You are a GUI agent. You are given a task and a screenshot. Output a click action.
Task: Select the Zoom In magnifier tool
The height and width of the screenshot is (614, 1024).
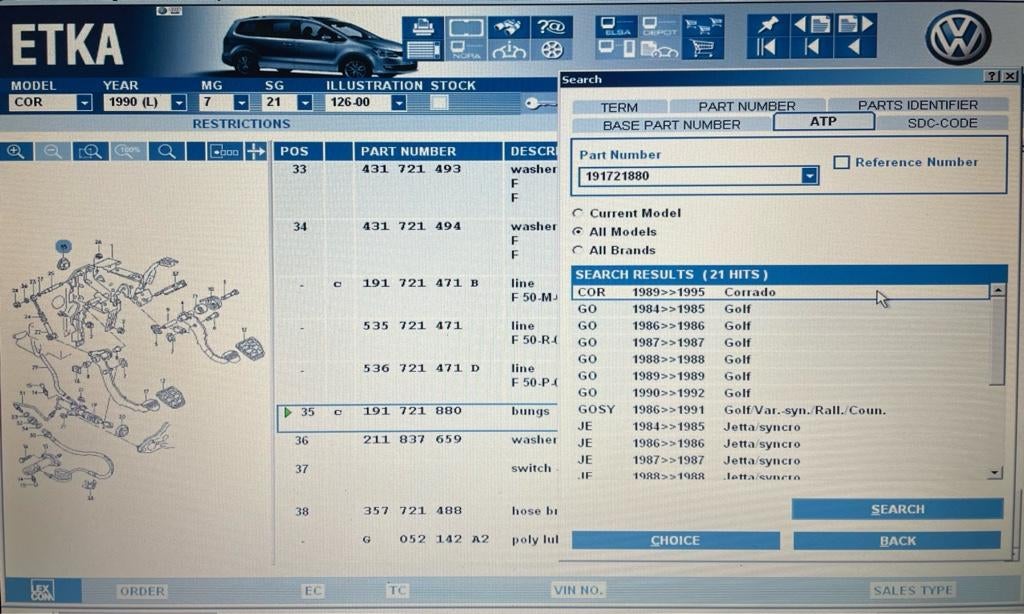pyautogui.click(x=15, y=152)
